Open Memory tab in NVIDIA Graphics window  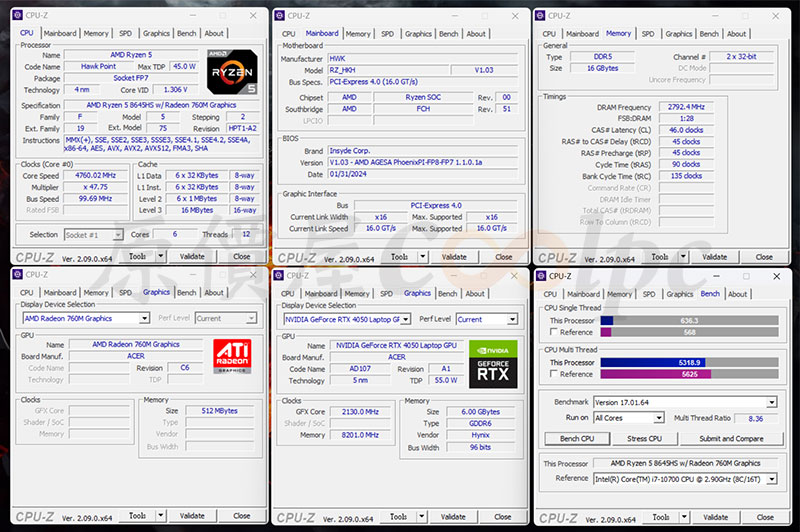click(357, 293)
